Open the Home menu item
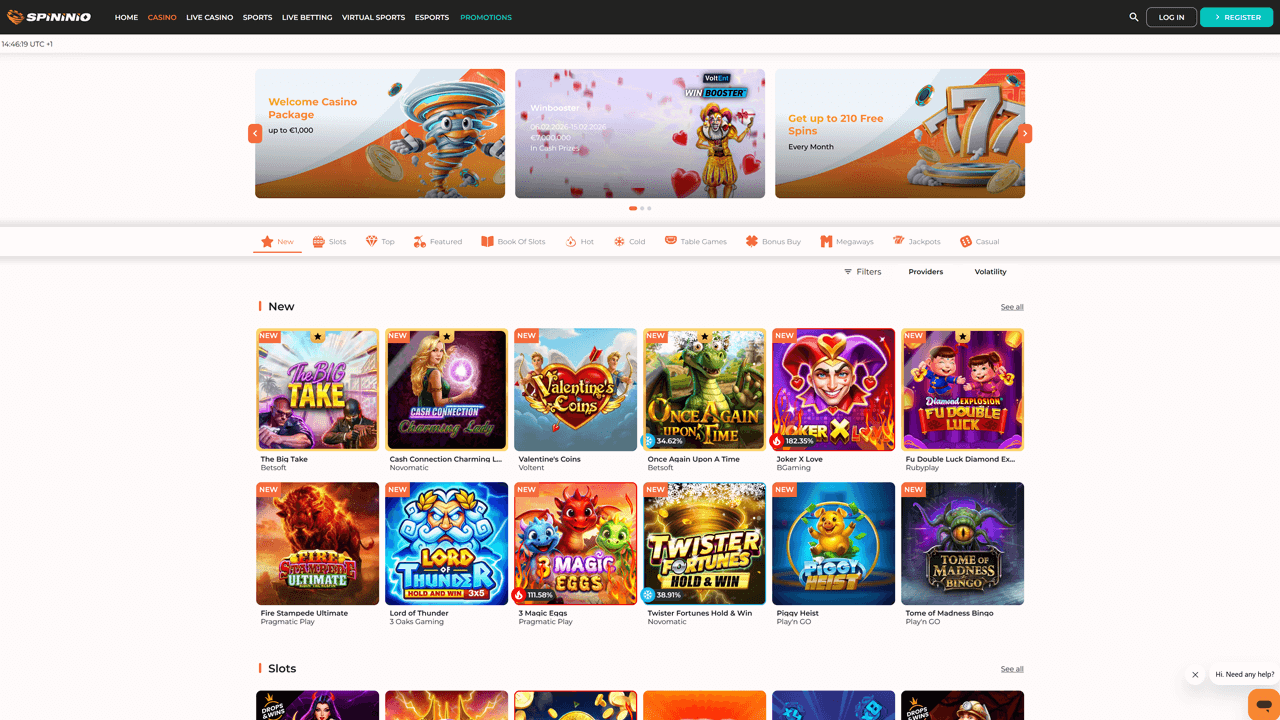Viewport: 1280px width, 720px height. 126,17
